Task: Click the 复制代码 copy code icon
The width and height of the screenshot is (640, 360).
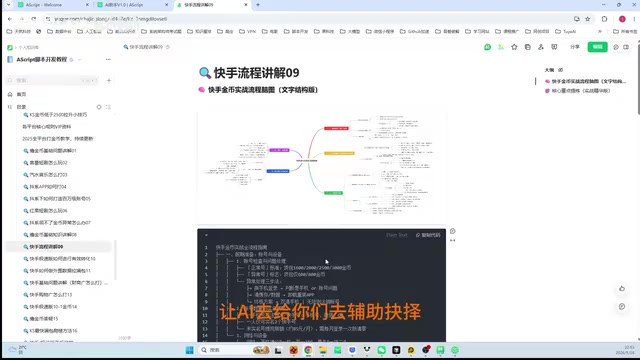Action: click(x=428, y=235)
